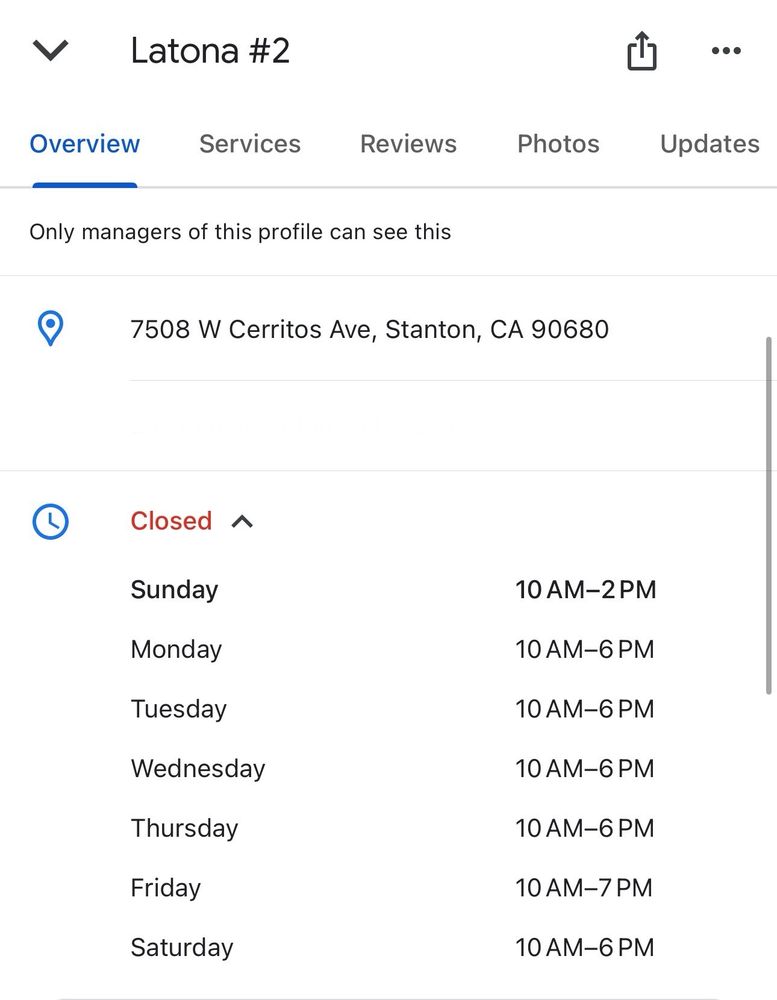Open the Services tab
This screenshot has width=777, height=1000.
pos(250,144)
